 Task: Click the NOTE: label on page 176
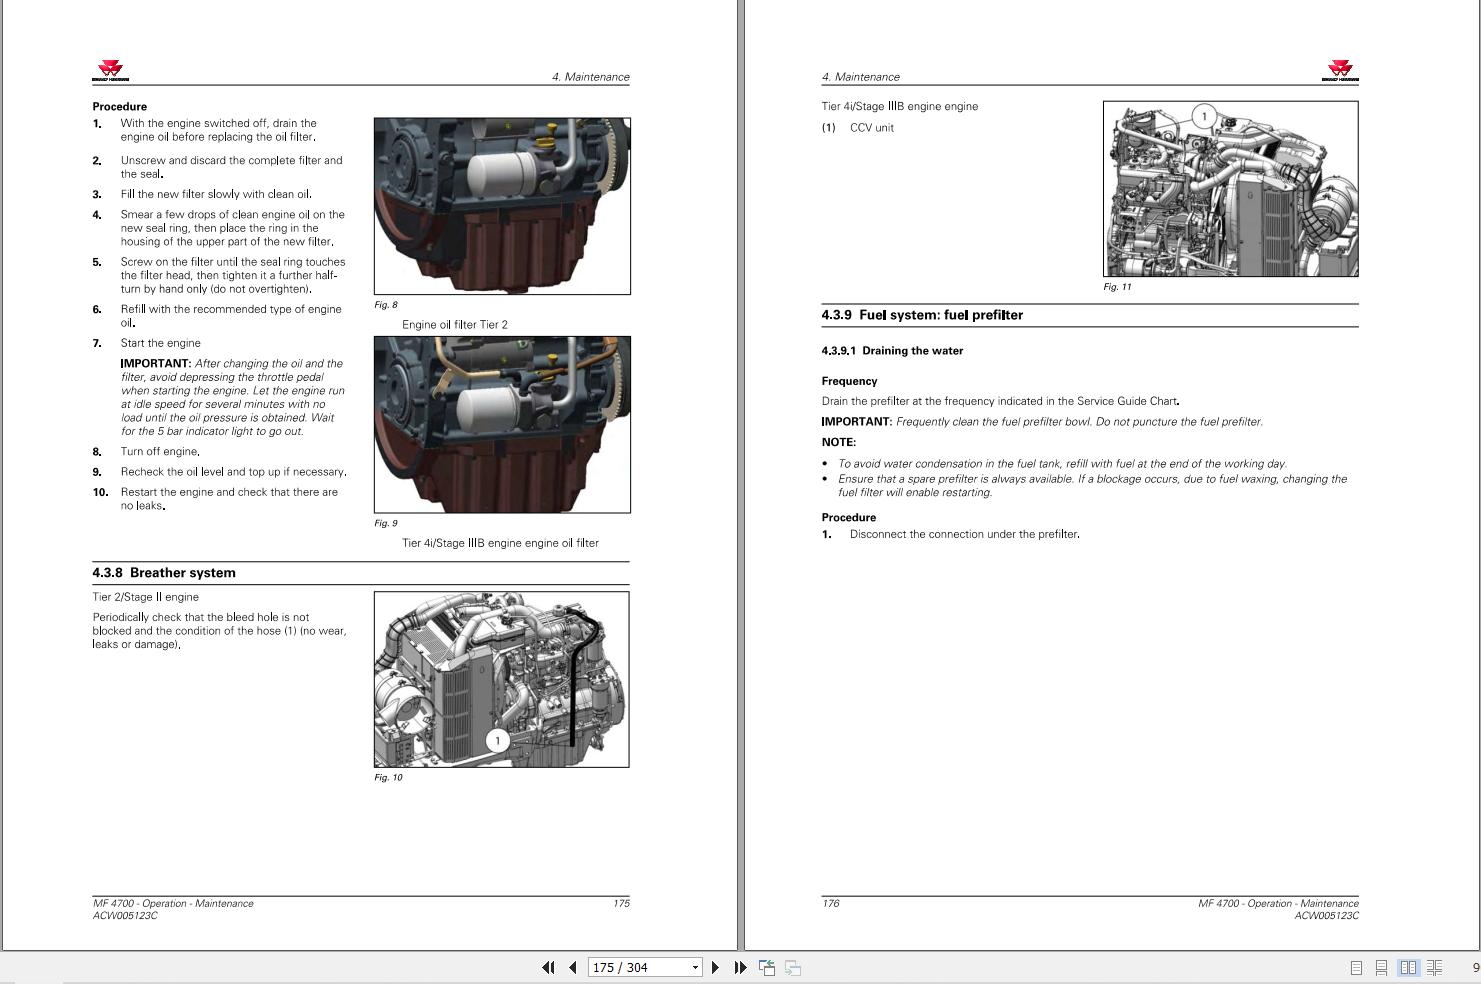[839, 442]
